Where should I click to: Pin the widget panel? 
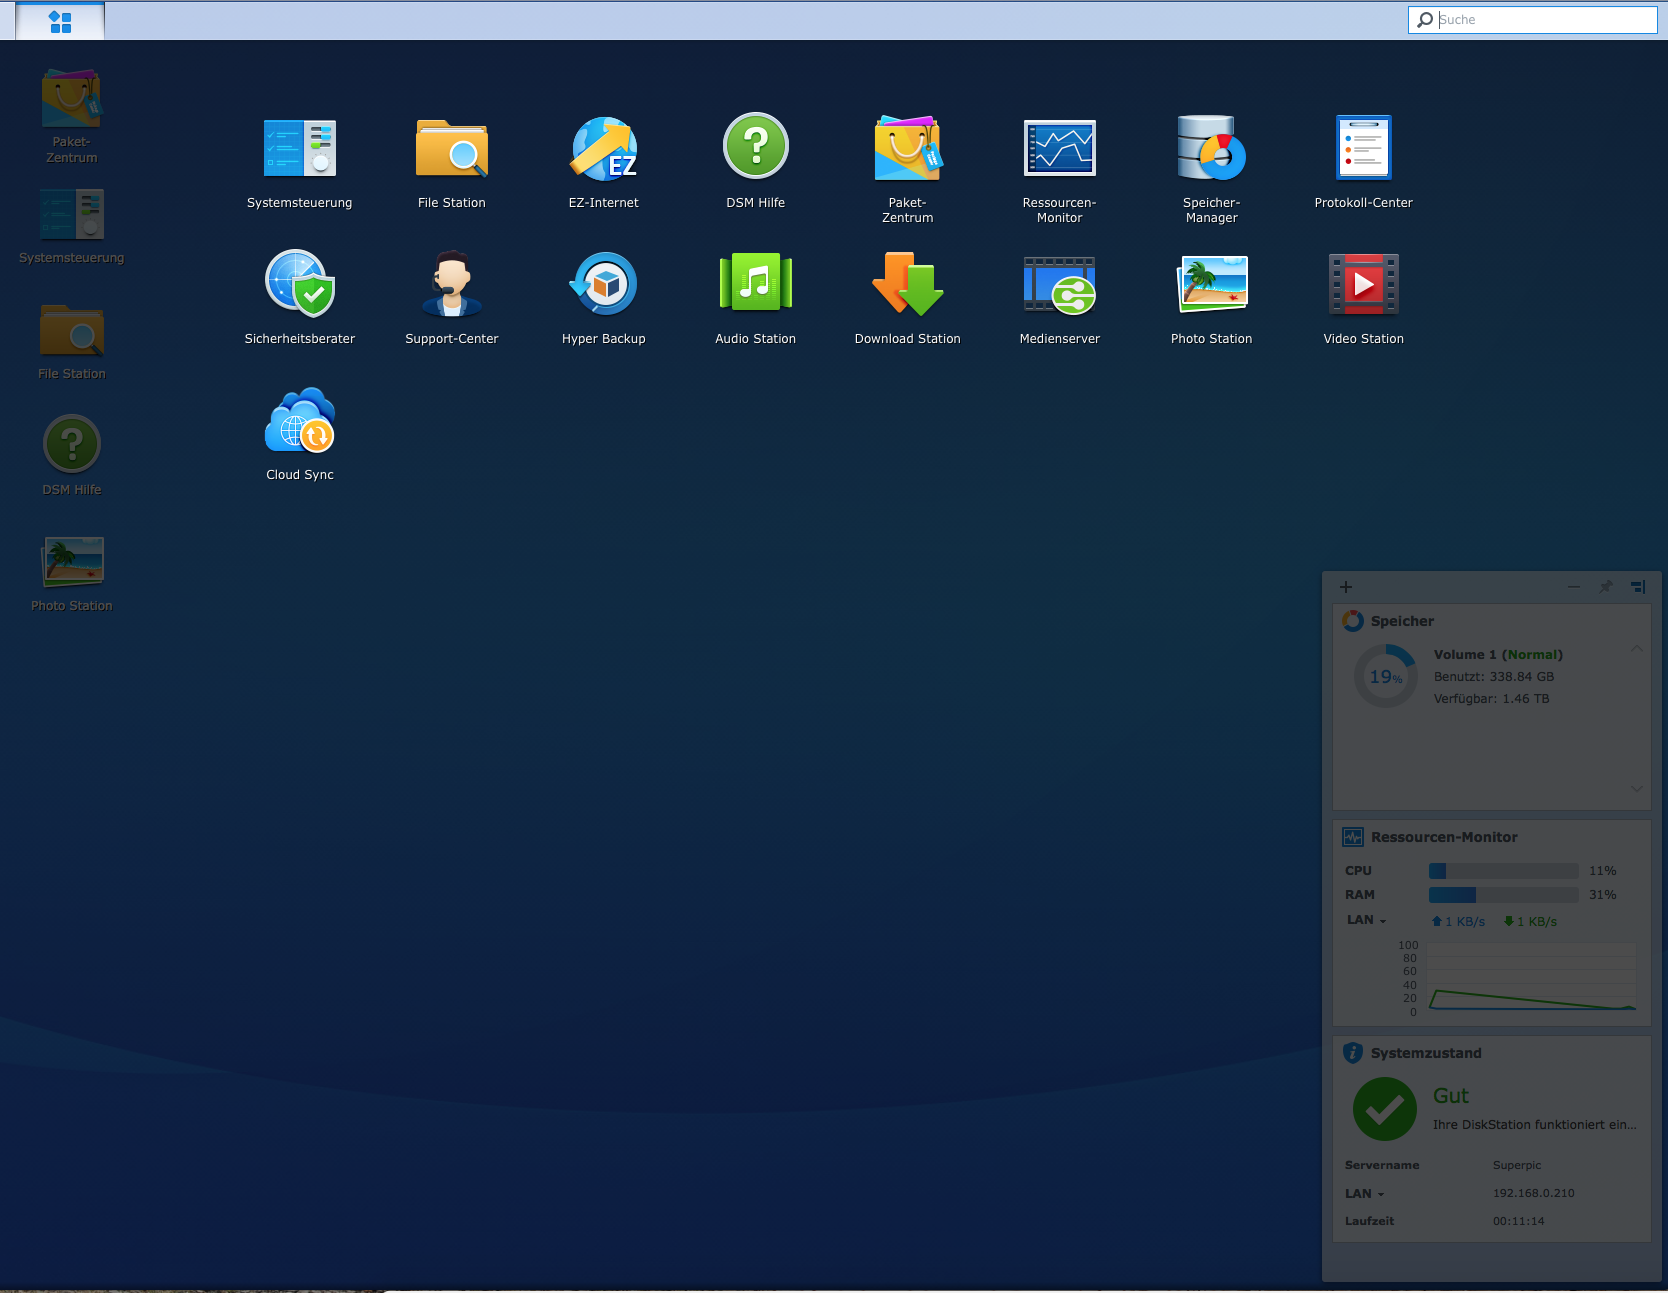pyautogui.click(x=1606, y=587)
